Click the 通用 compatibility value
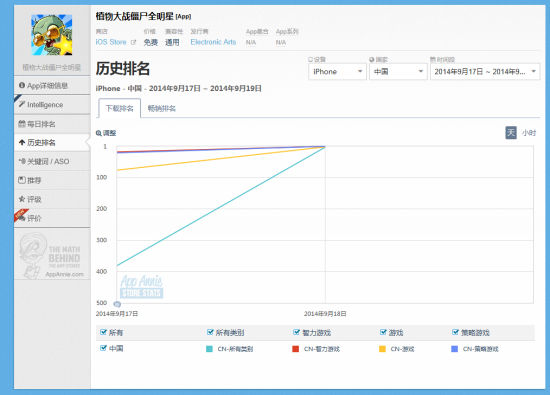The width and height of the screenshot is (550, 395). coord(172,42)
